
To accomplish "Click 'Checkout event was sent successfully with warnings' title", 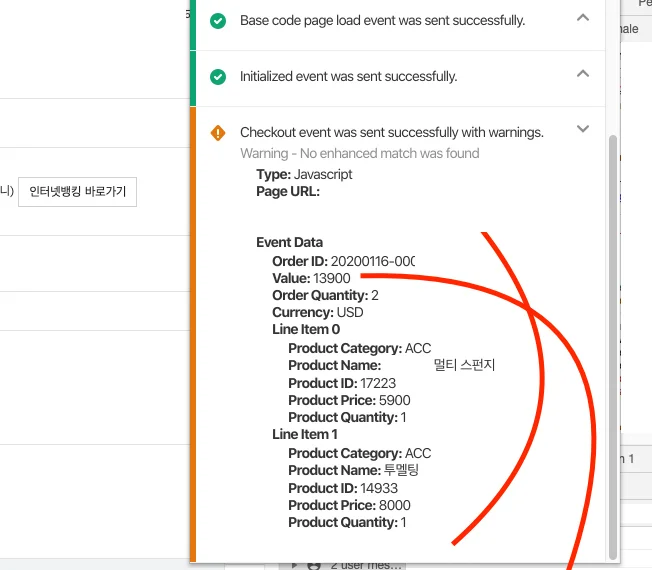I will point(391,133).
